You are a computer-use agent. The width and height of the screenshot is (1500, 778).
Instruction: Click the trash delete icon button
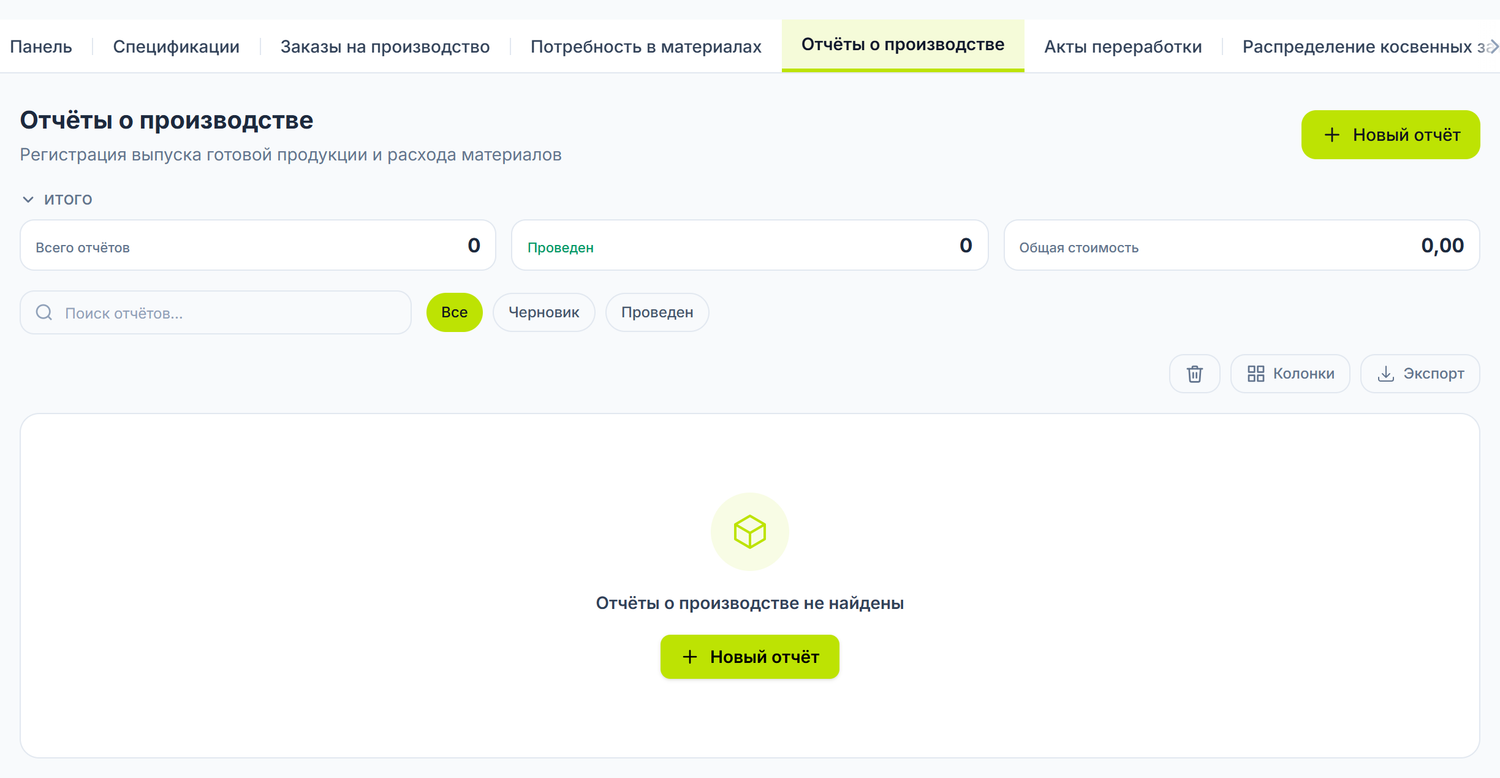click(1194, 374)
